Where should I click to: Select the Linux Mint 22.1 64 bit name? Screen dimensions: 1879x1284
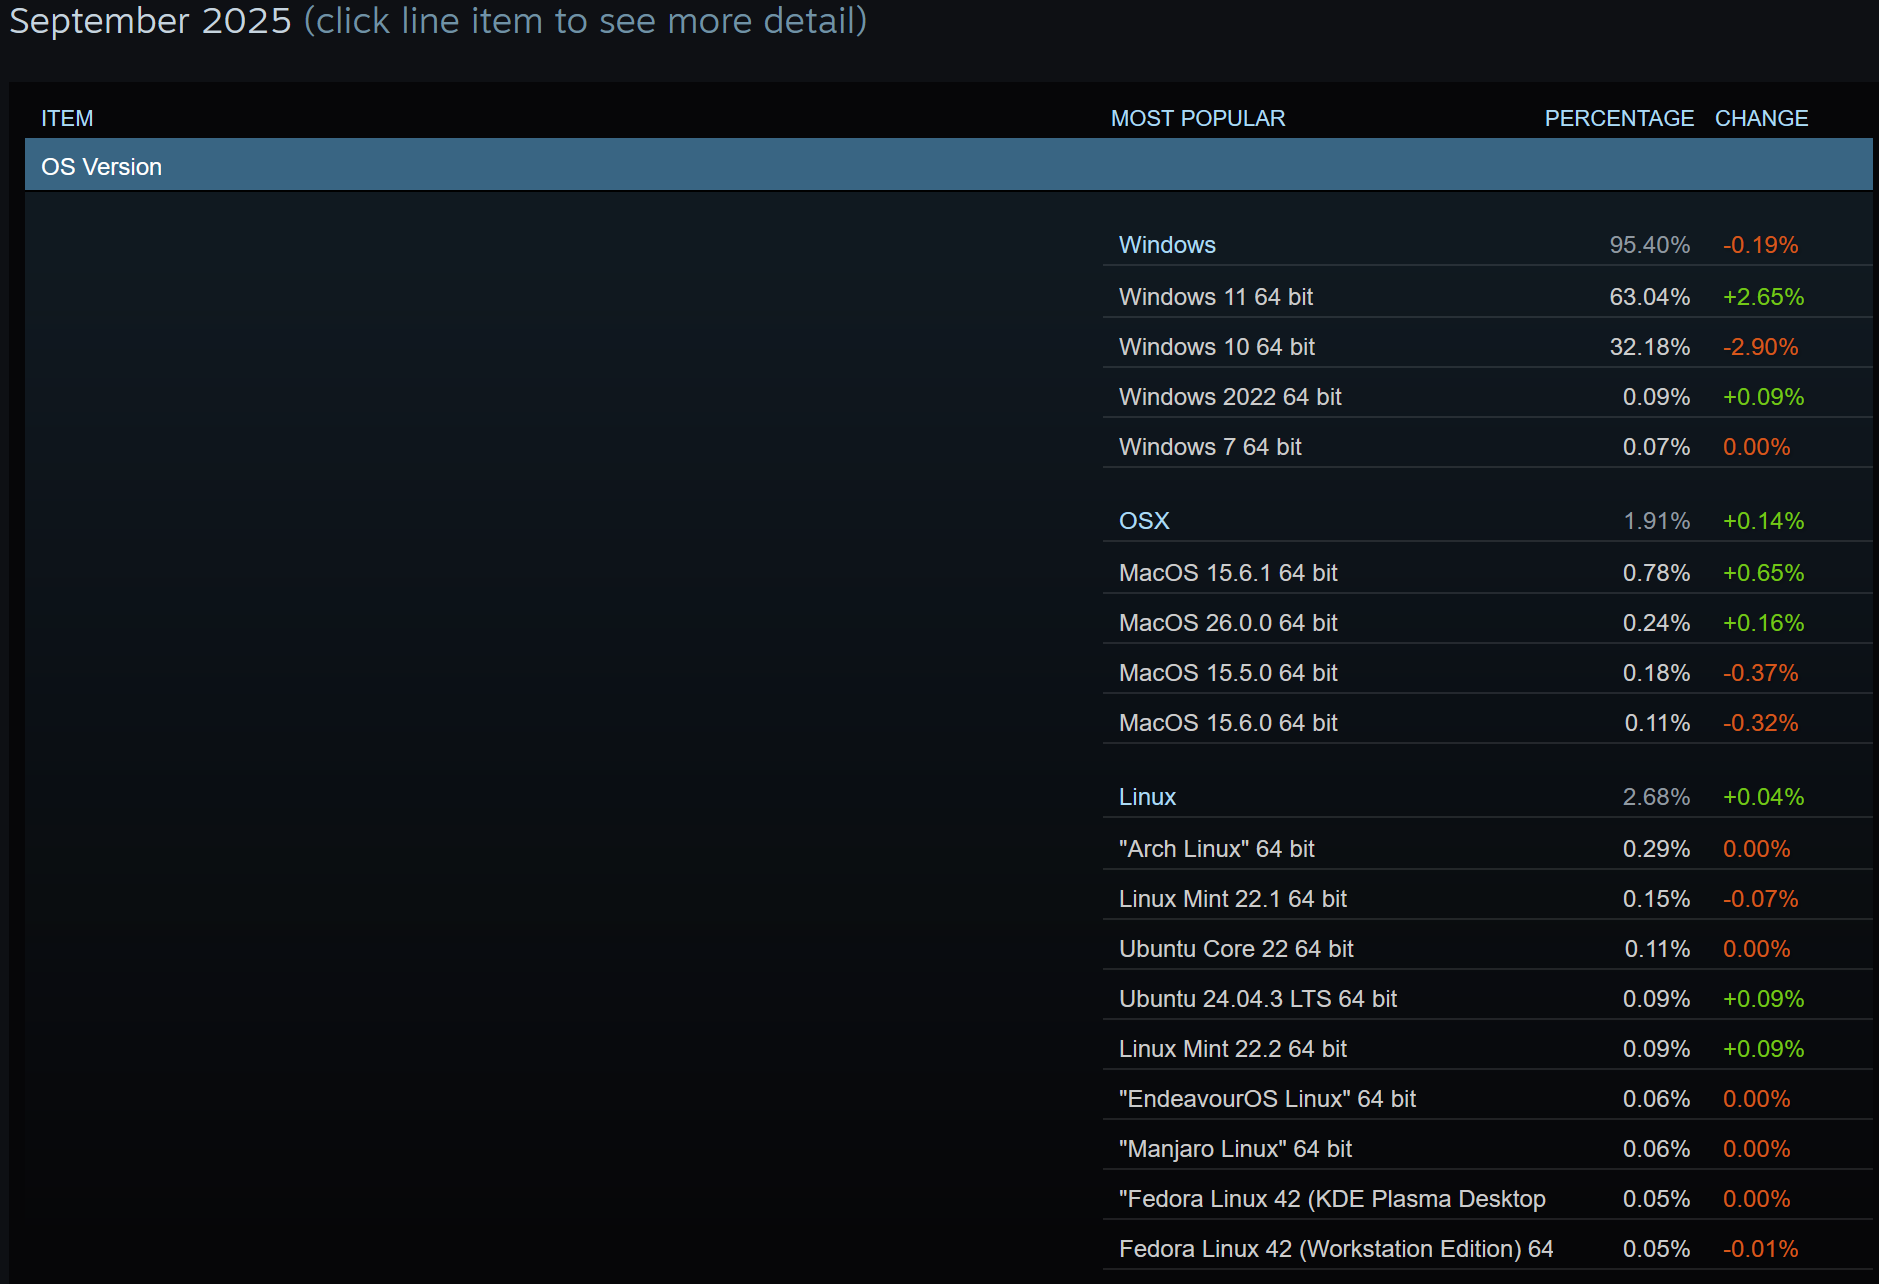pyautogui.click(x=1233, y=899)
